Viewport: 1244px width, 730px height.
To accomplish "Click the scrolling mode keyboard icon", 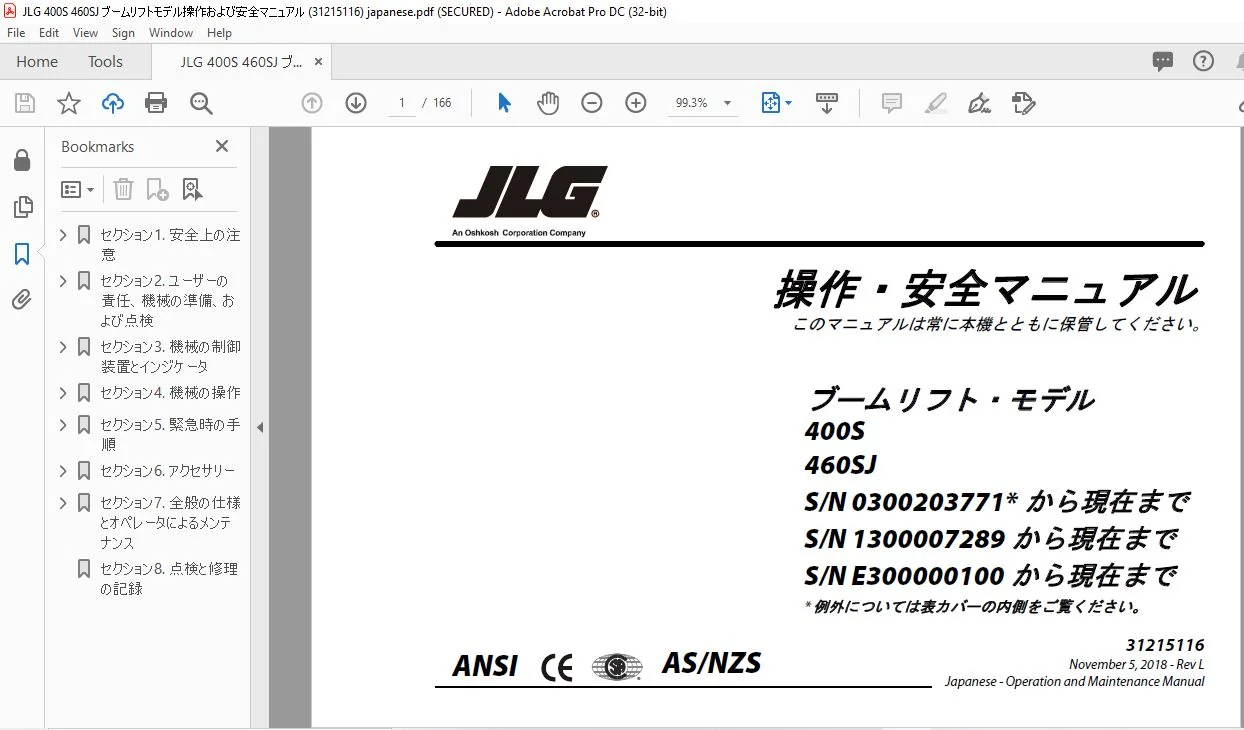I will point(827,103).
